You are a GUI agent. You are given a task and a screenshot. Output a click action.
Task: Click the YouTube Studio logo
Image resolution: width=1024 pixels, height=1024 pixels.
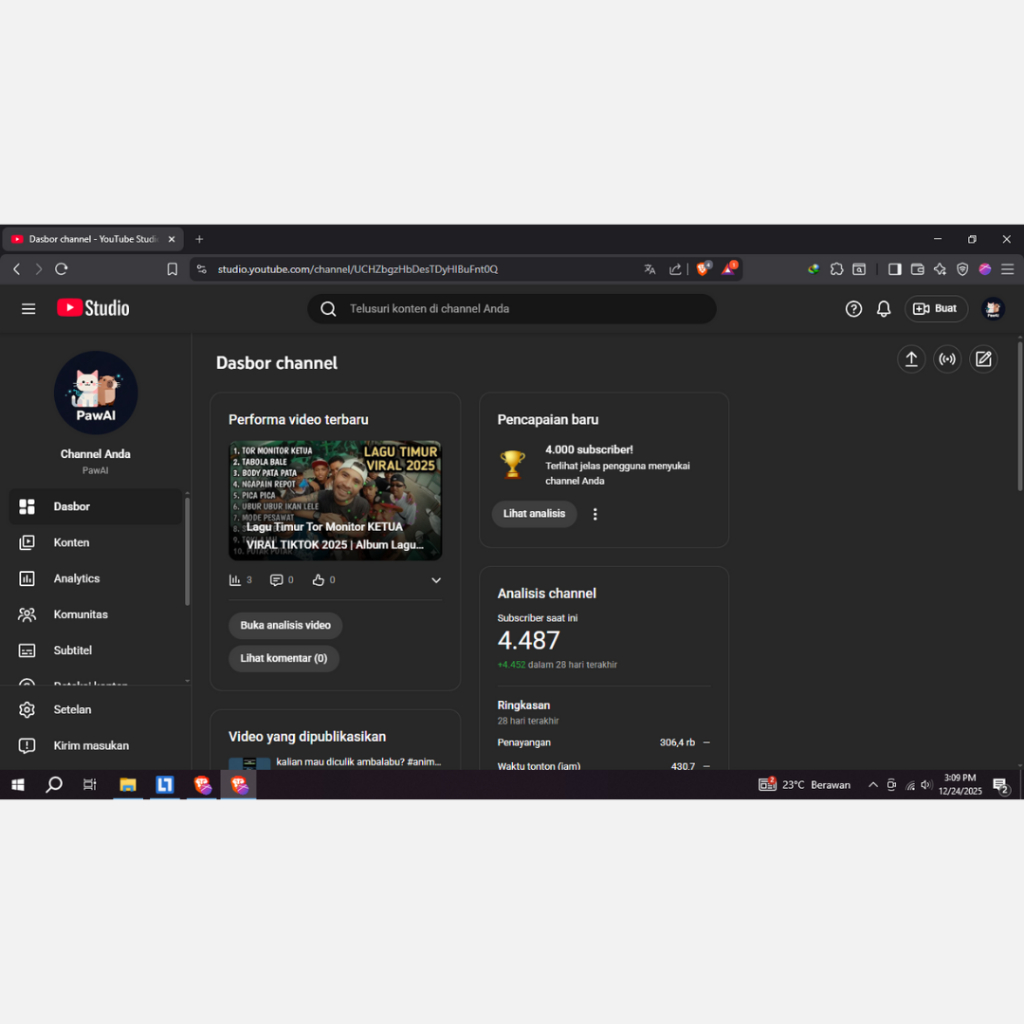(x=93, y=308)
